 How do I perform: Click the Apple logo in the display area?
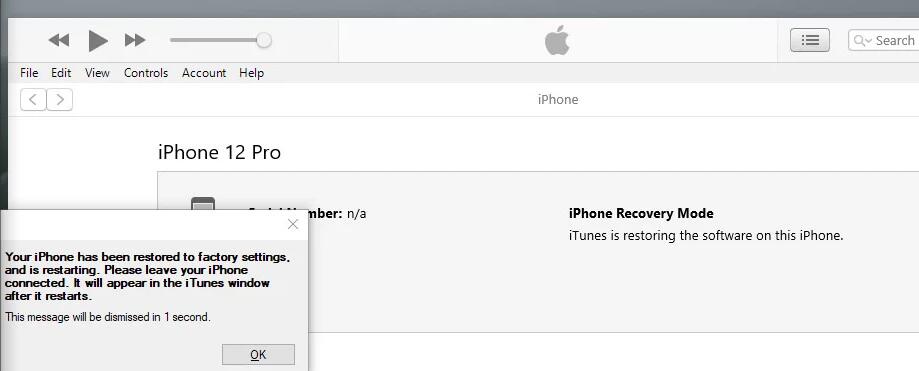click(557, 40)
